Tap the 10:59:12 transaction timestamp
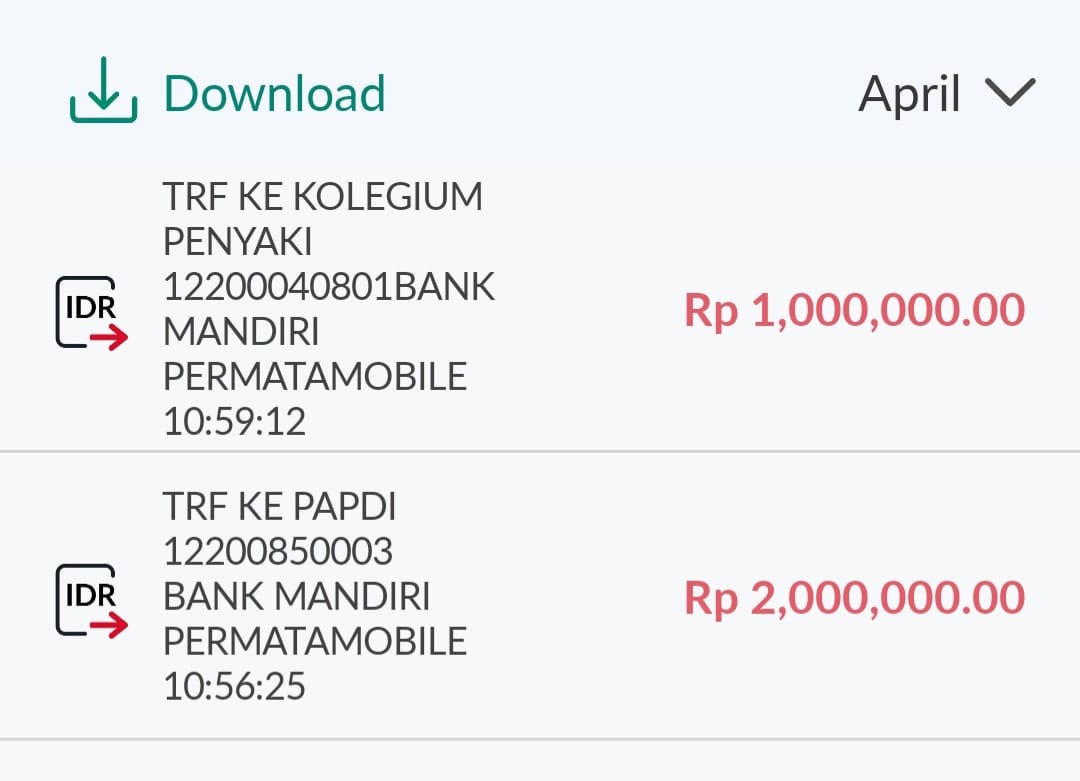The height and width of the screenshot is (781, 1080). 234,422
